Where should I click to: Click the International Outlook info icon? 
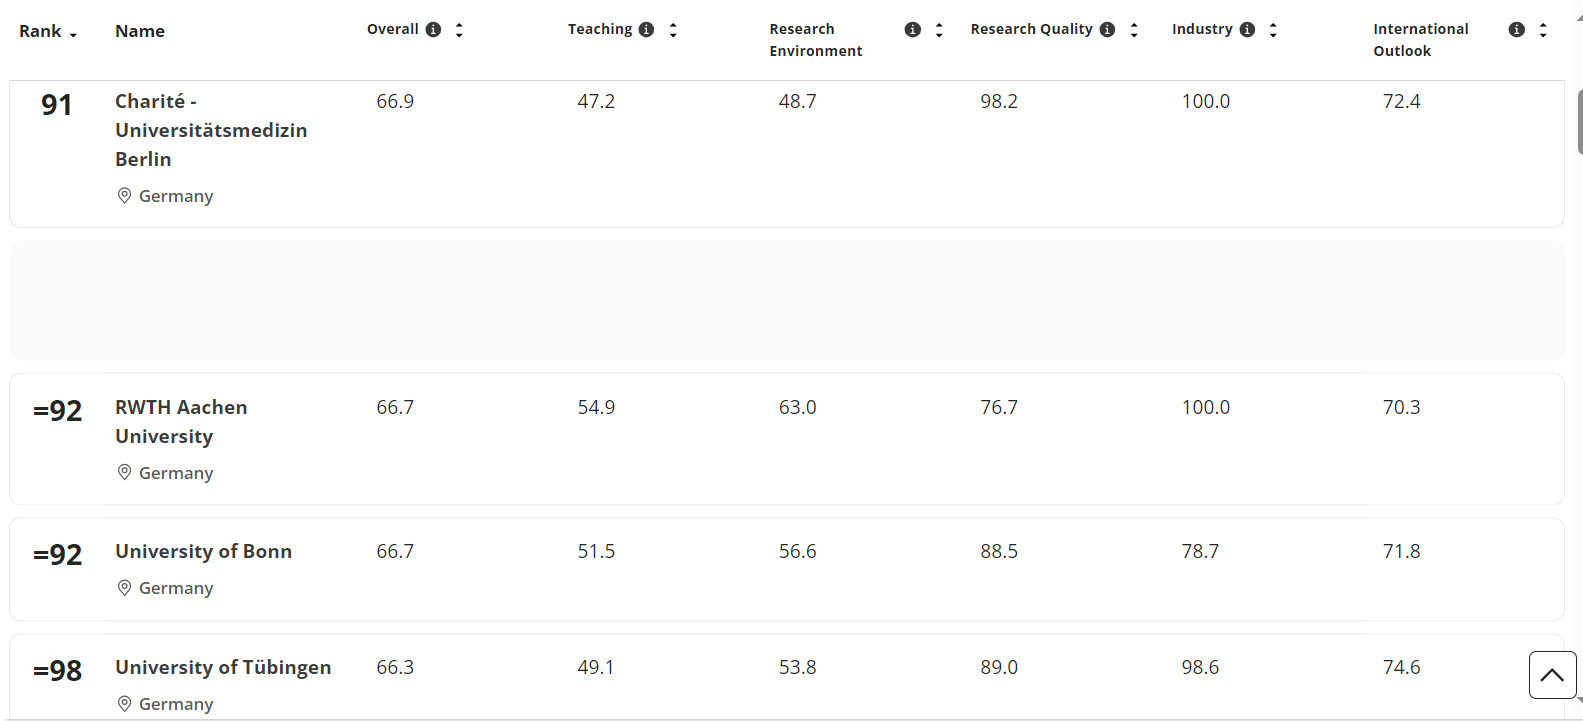[1516, 30]
